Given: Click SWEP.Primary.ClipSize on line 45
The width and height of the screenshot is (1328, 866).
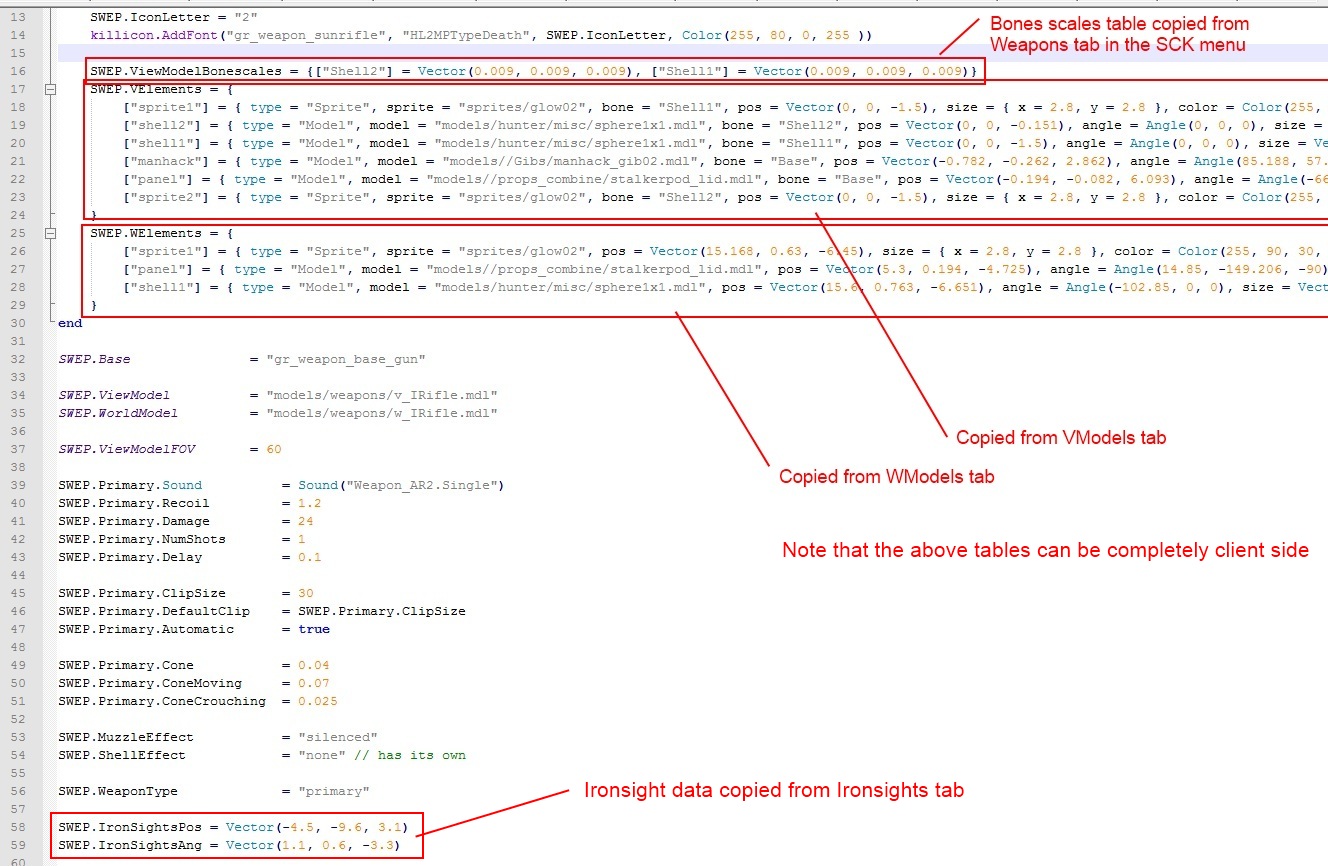Looking at the screenshot, I should click(142, 594).
